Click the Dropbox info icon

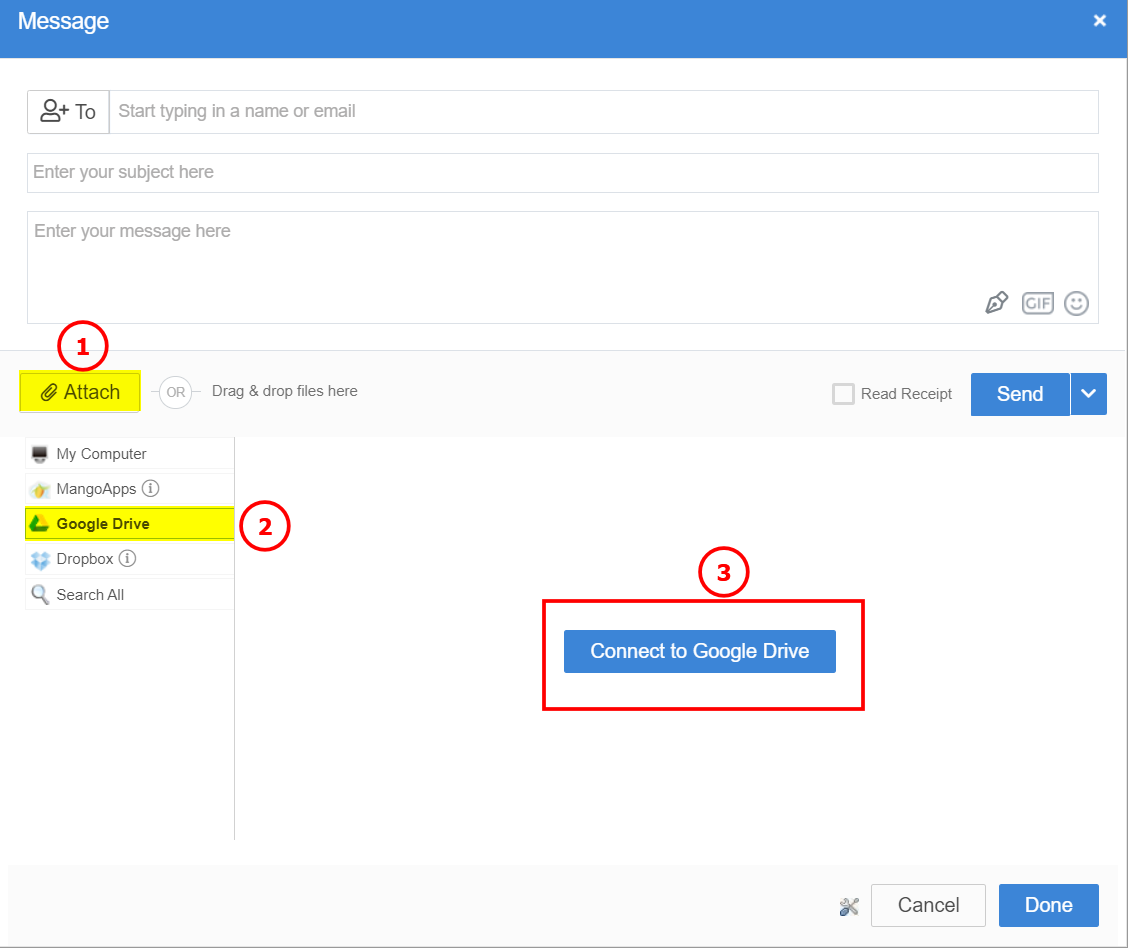(x=127, y=559)
